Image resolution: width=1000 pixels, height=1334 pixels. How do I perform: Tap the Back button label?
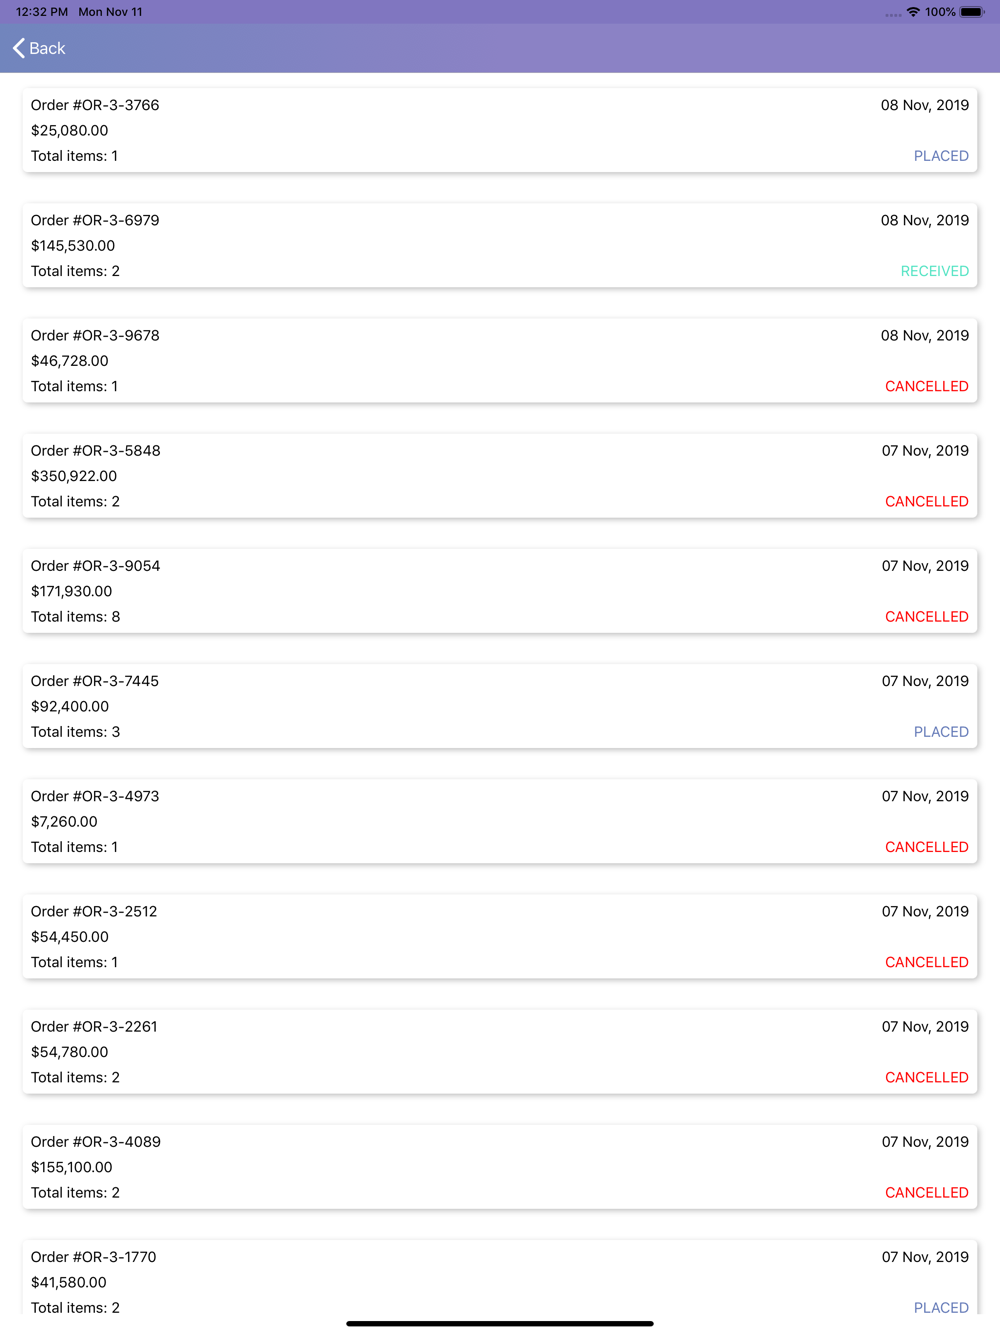click(x=47, y=48)
